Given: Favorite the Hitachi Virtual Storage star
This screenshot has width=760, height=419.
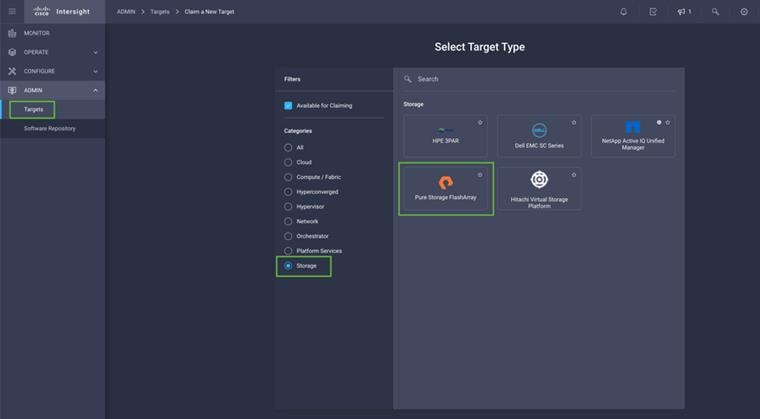Looking at the screenshot, I should (x=574, y=175).
